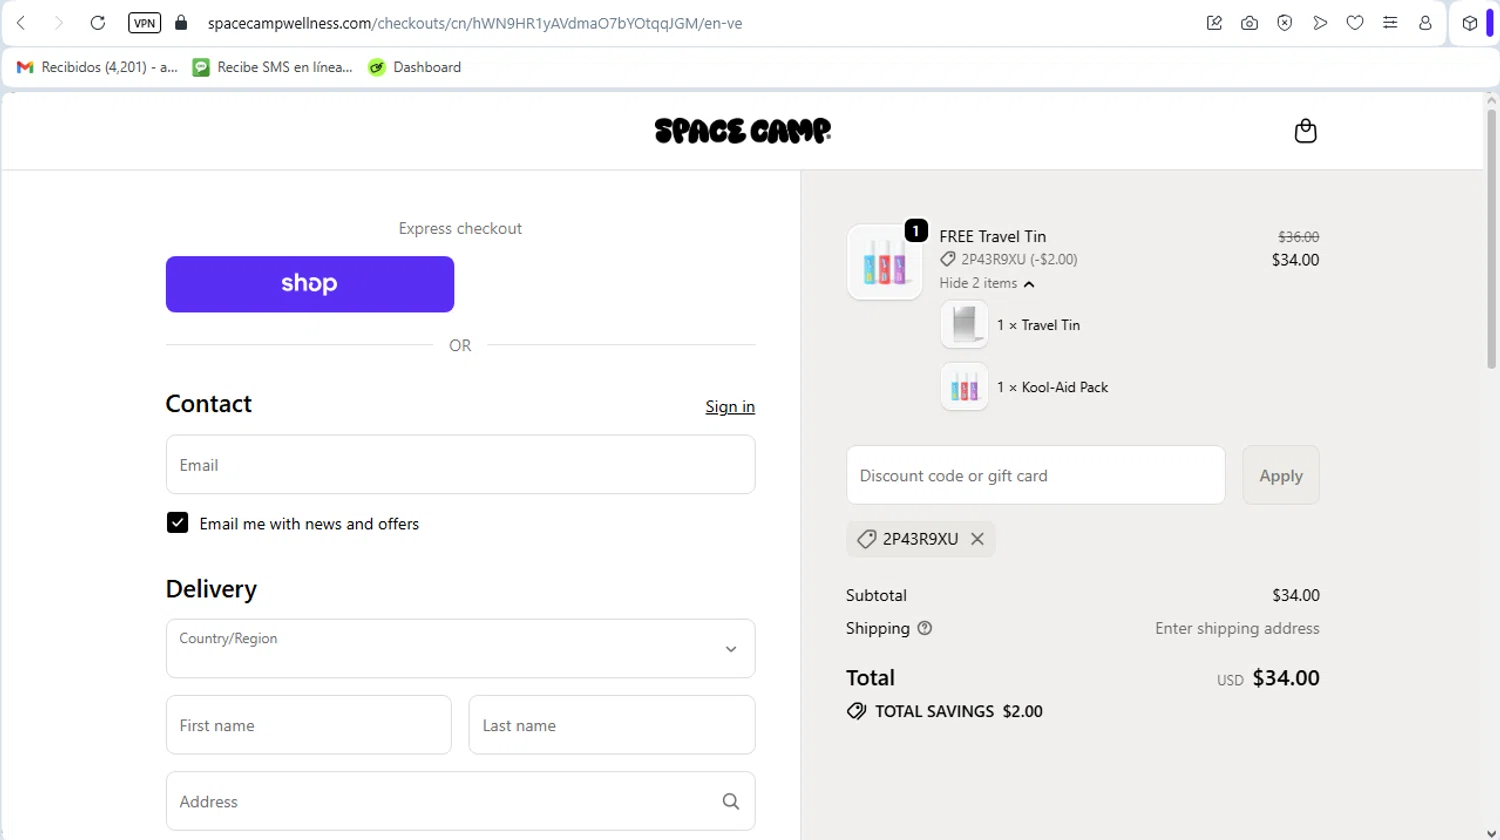Open the Recibidos Gmail bookmark
Image resolution: width=1500 pixels, height=840 pixels.
pos(97,67)
